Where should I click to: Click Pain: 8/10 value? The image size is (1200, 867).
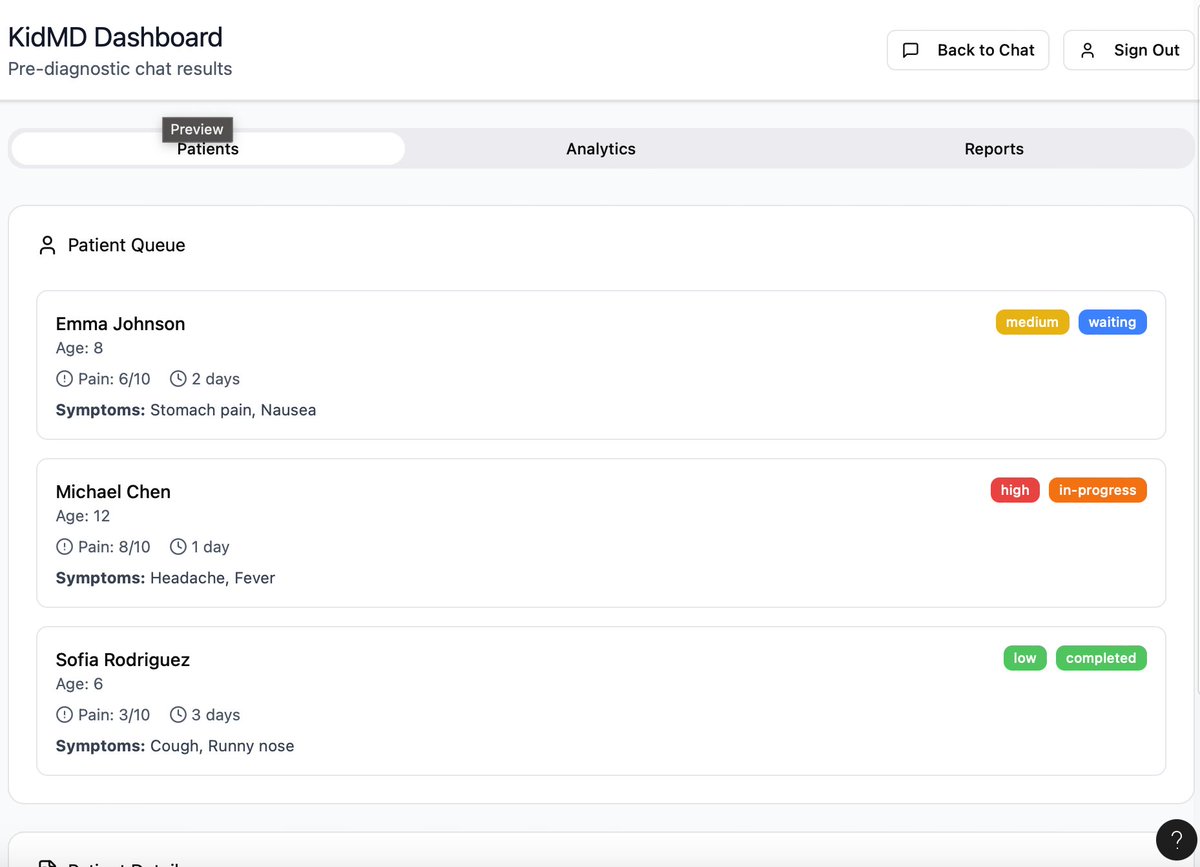coord(114,547)
